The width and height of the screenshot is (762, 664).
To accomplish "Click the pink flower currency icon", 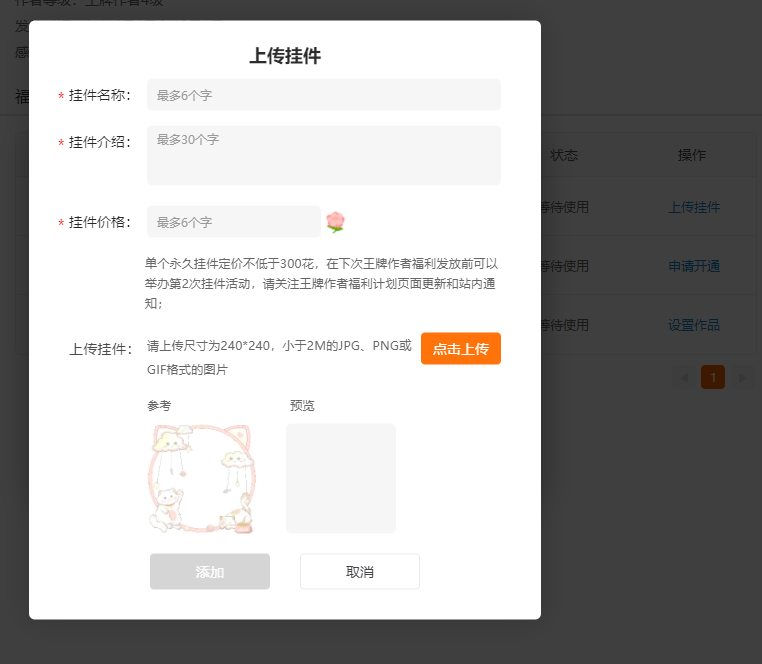I will pos(335,222).
